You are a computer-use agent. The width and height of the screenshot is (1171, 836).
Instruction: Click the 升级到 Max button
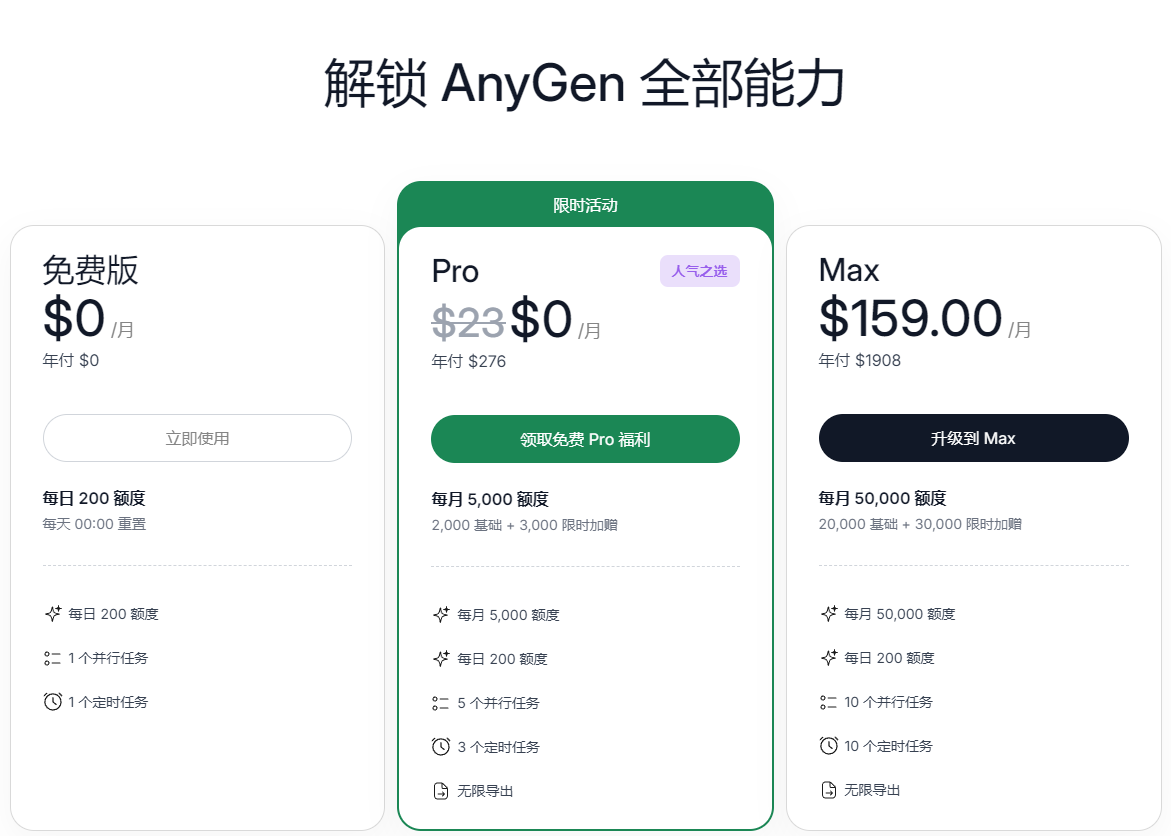tap(973, 437)
